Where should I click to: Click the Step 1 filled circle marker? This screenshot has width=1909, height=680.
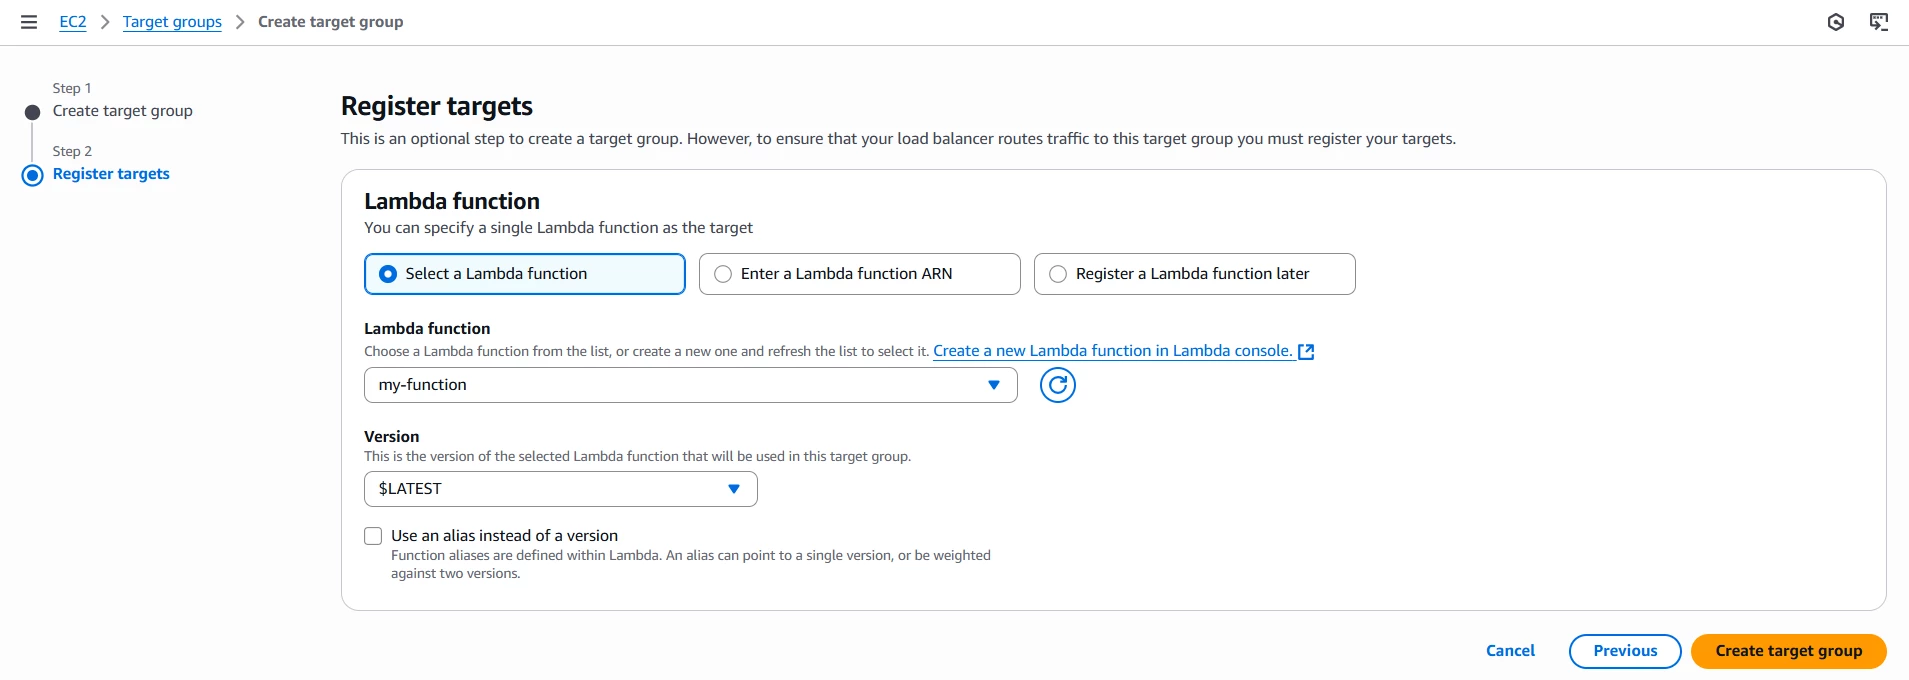point(33,112)
